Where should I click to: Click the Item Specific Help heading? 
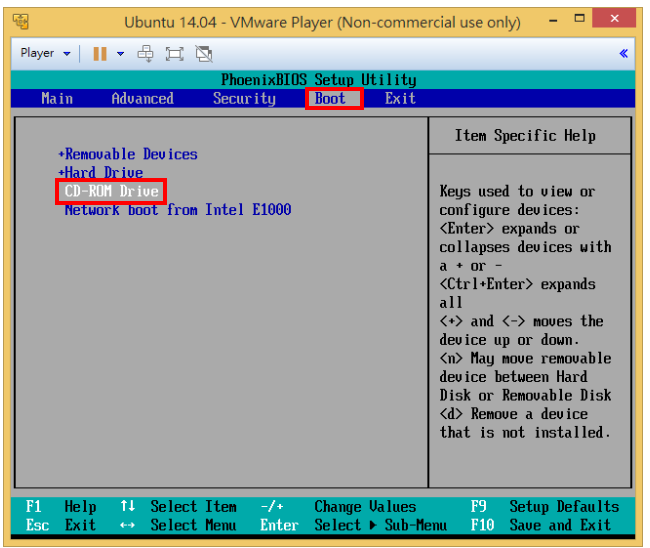[525, 136]
